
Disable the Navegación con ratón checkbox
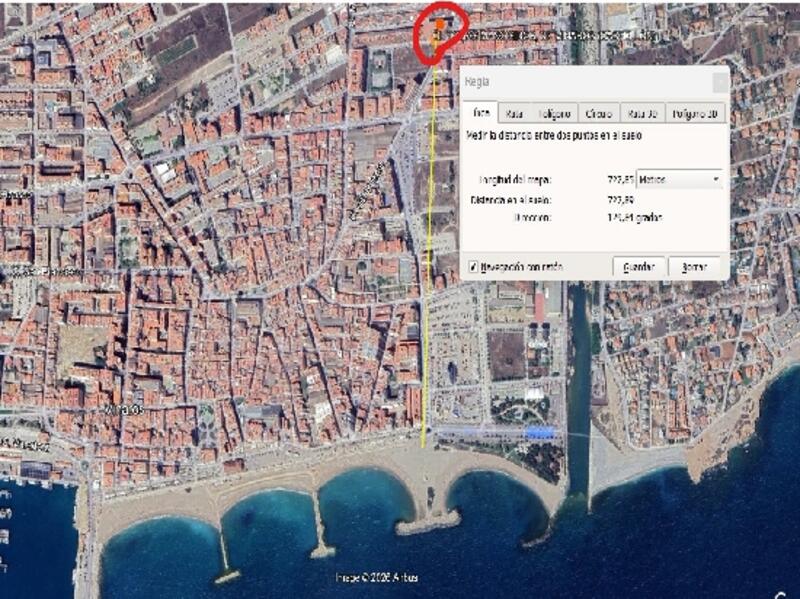pyautogui.click(x=472, y=264)
